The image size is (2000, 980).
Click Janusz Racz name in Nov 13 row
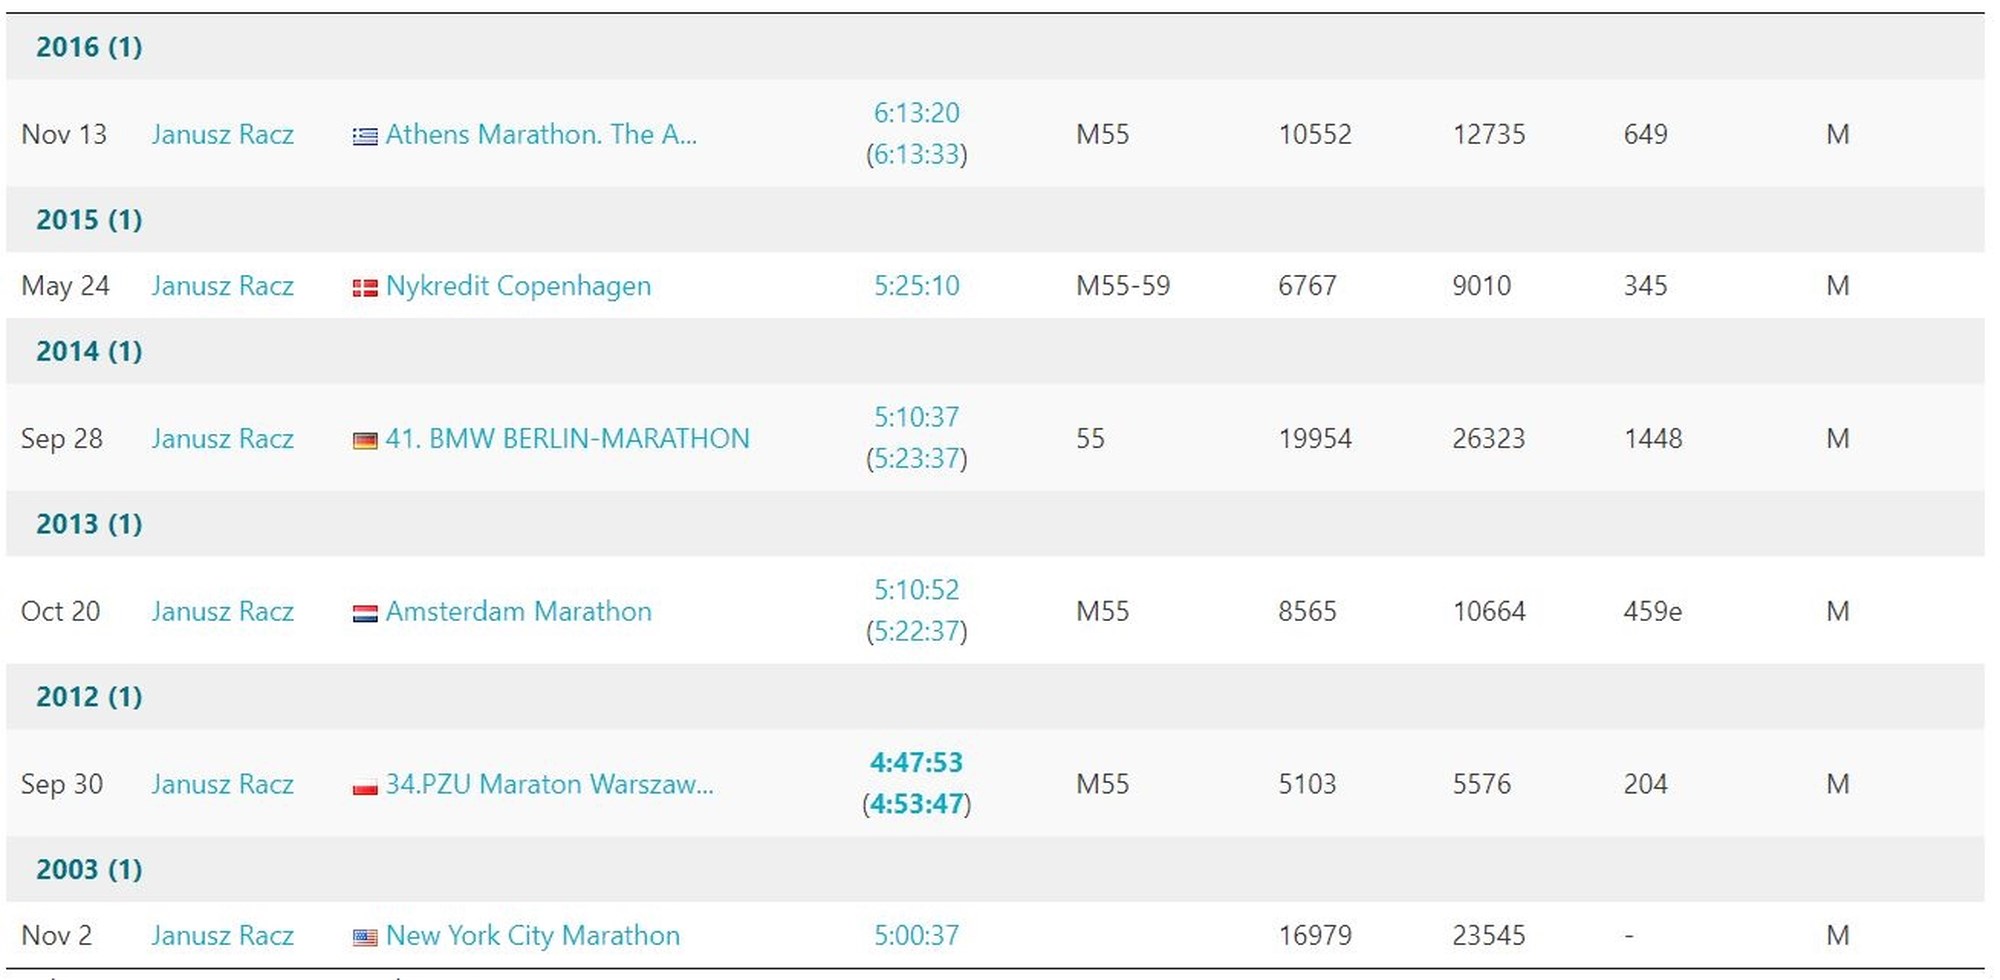point(222,134)
